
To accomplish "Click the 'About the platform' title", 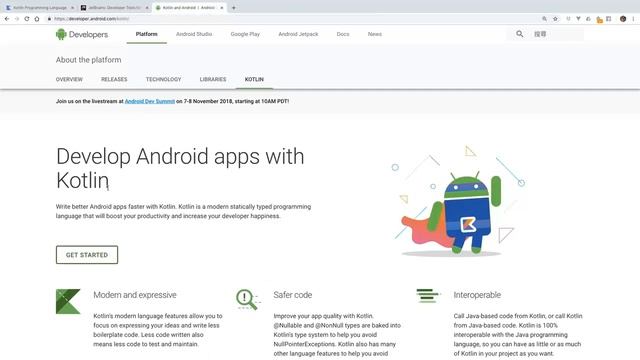I will [89, 60].
